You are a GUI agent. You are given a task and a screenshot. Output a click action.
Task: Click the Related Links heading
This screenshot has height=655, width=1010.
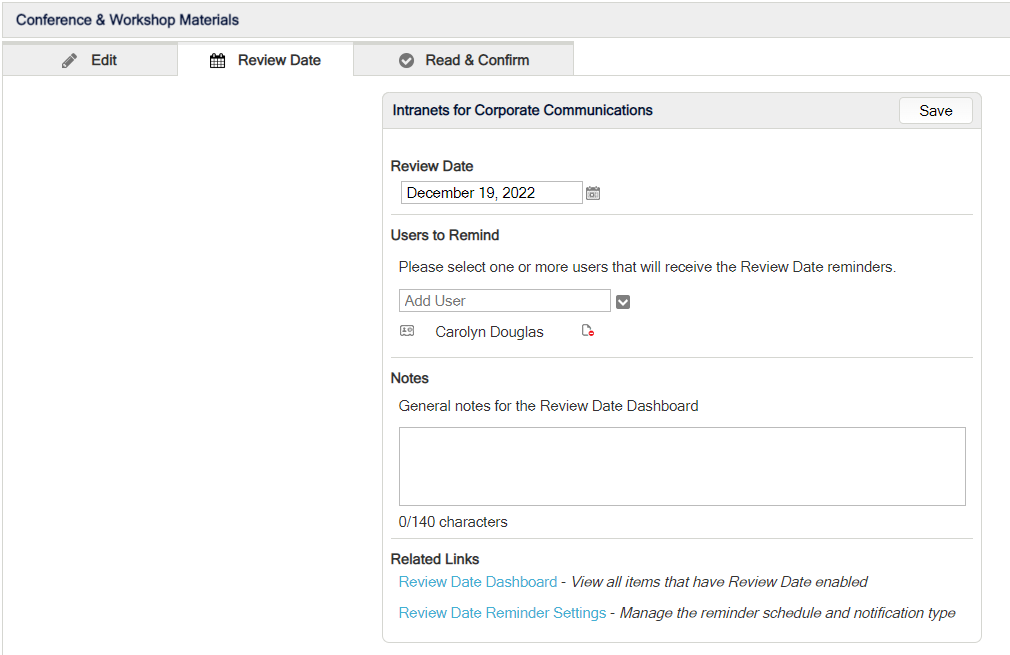click(x=435, y=559)
